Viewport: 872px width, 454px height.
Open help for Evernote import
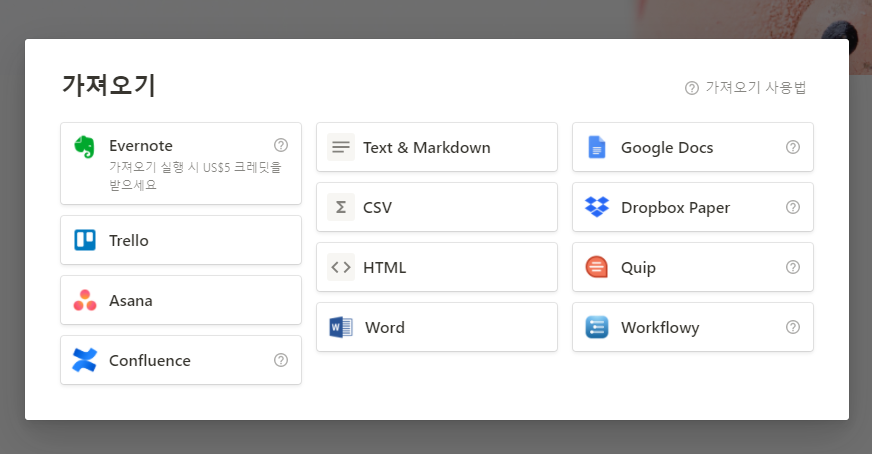pyautogui.click(x=281, y=145)
